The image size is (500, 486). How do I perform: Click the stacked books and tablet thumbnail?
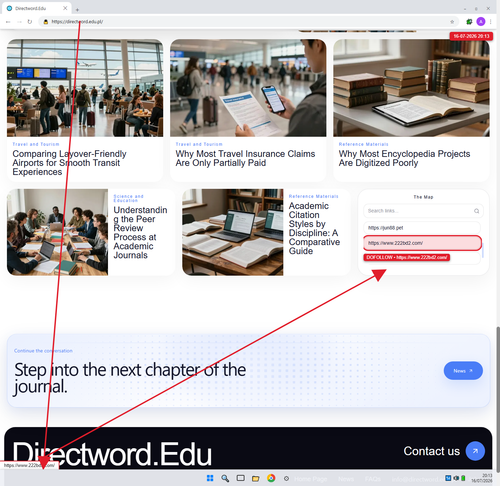[x=411, y=88]
